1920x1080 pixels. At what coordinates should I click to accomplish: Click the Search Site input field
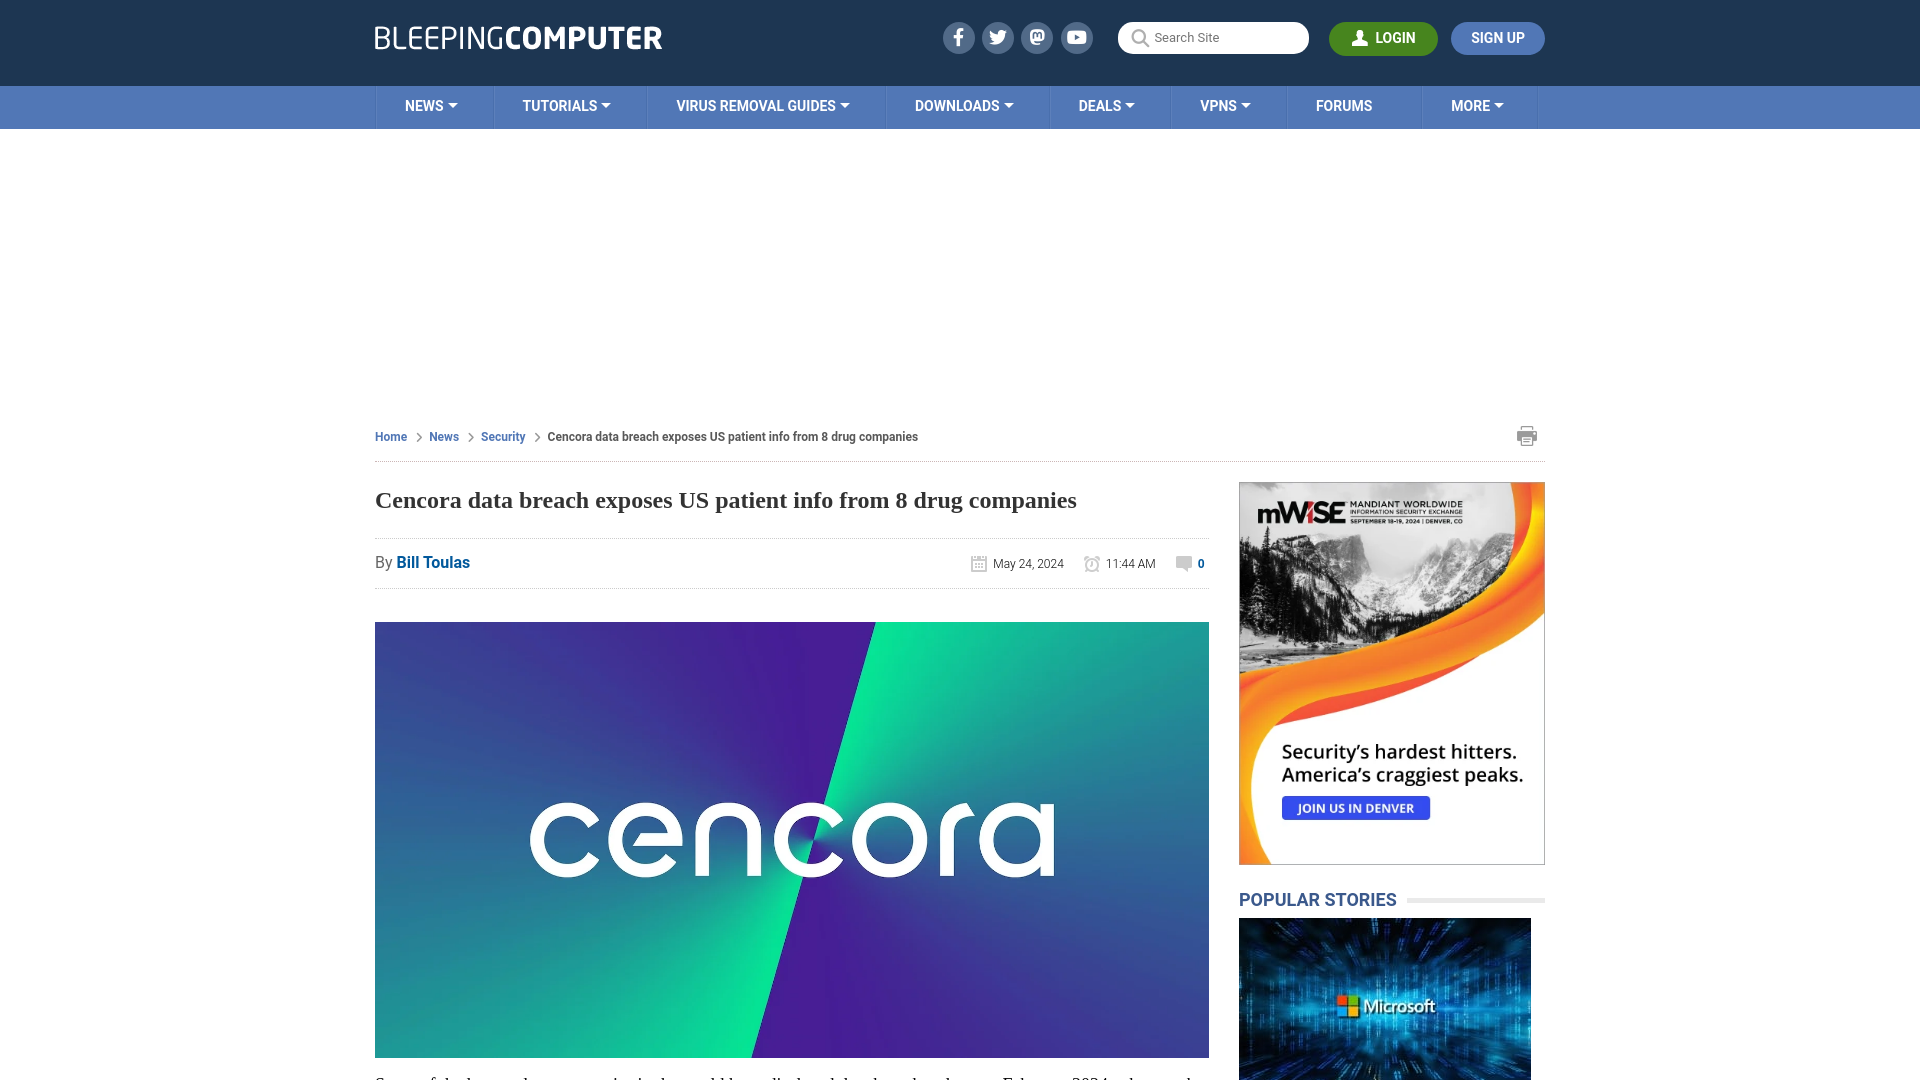[x=1213, y=37]
